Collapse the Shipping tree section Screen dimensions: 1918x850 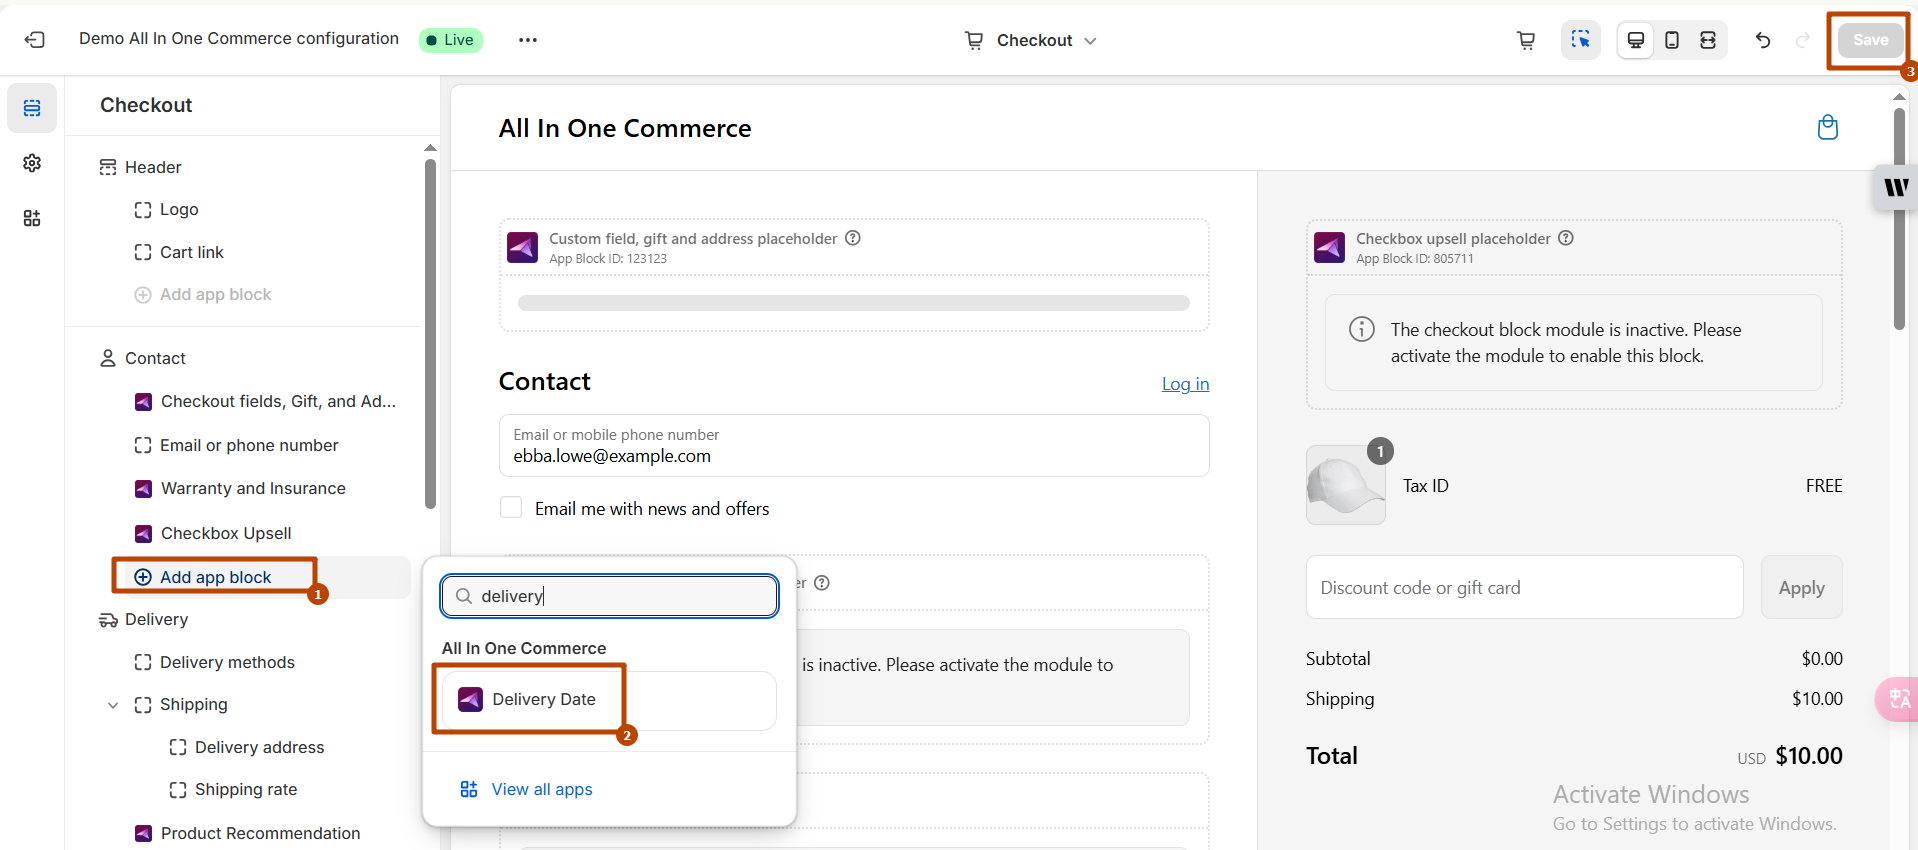point(113,705)
